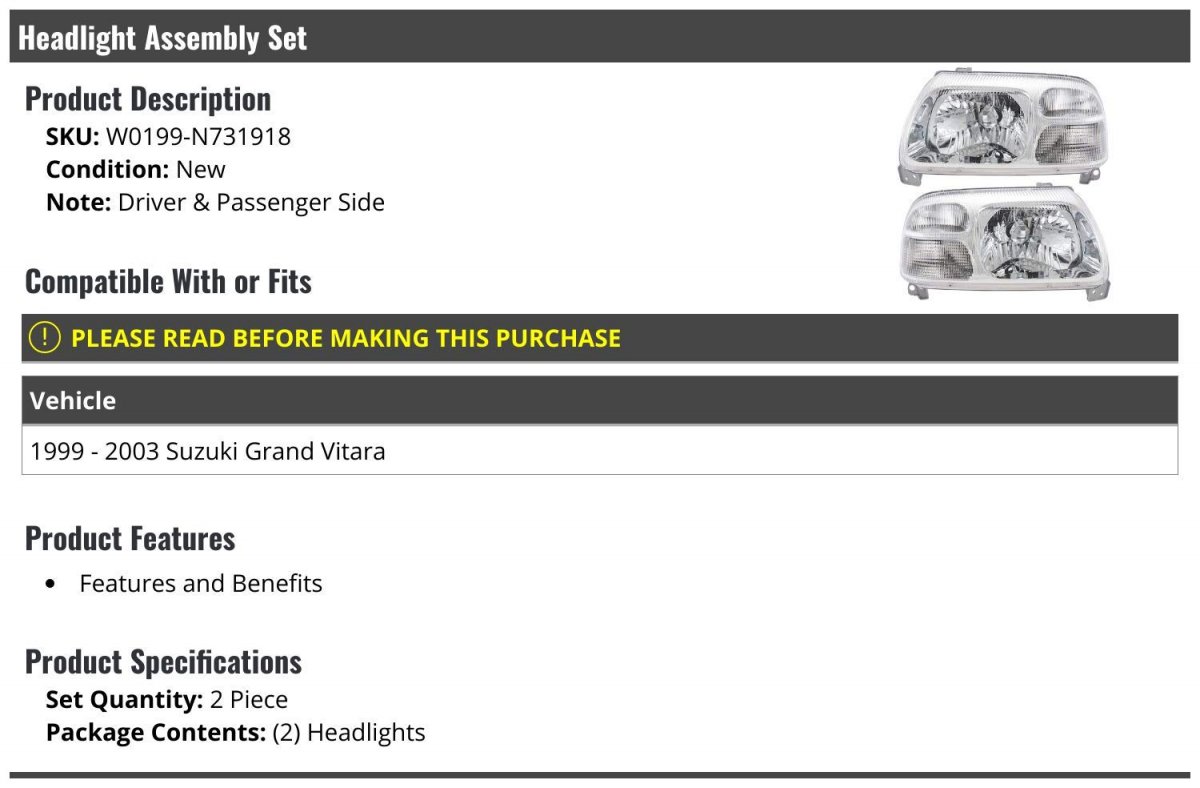
Task: Click the "Package Contents: (2) Headlights" line
Action: (235, 732)
